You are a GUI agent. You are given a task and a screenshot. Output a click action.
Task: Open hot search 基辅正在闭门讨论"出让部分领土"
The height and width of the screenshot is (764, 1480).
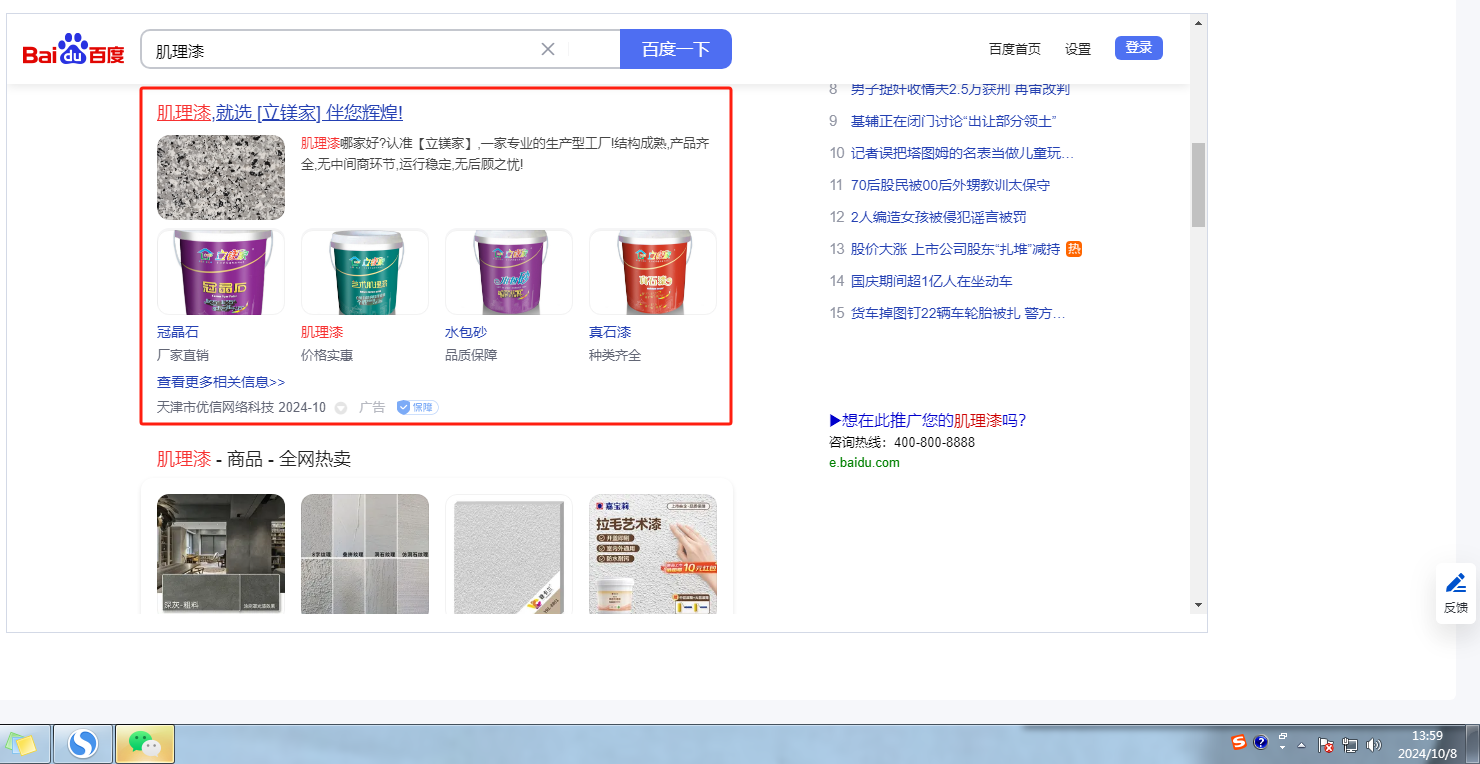954,121
